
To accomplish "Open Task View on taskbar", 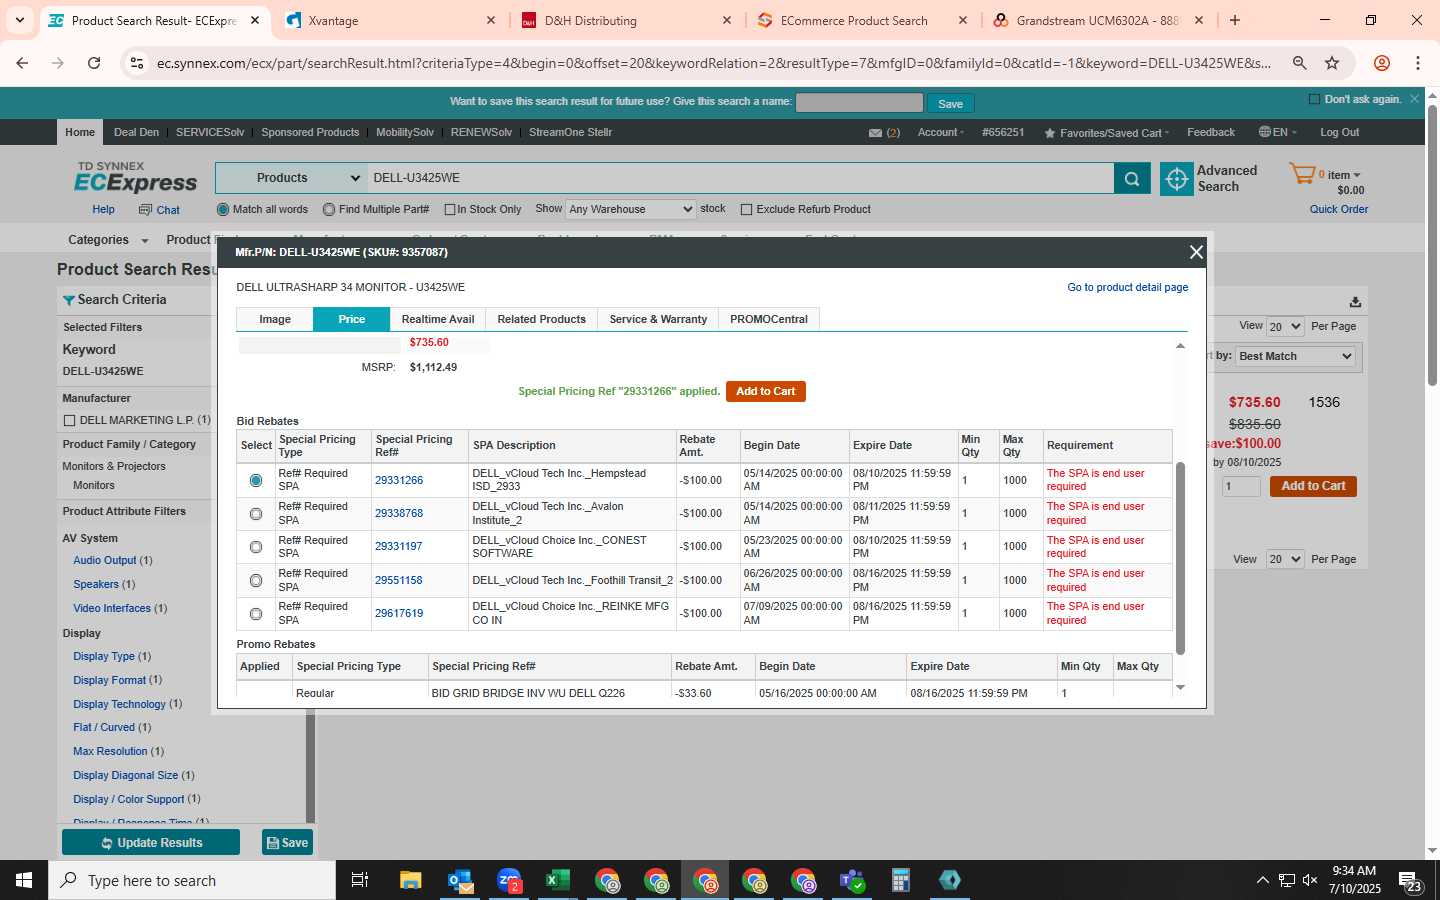I will pyautogui.click(x=360, y=880).
